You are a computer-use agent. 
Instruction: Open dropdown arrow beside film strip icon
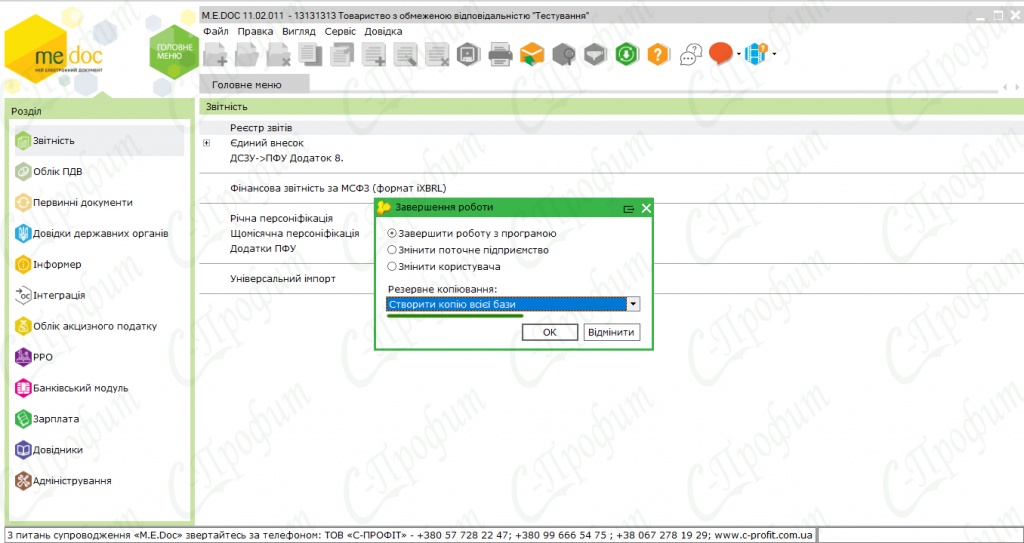coord(774,54)
